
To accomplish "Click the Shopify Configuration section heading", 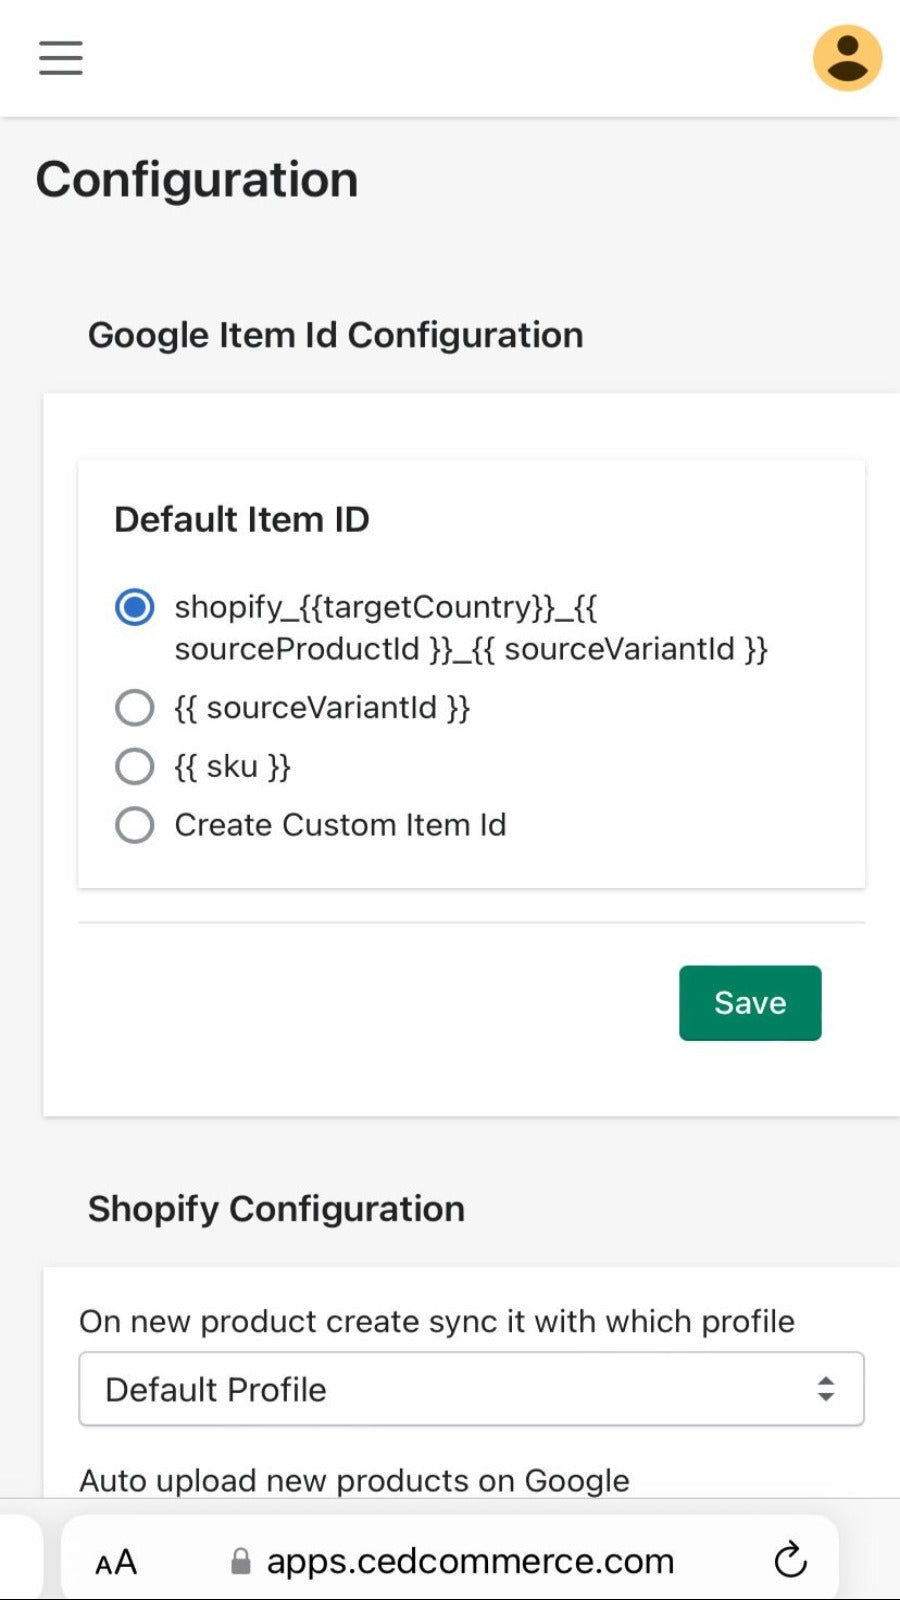I will (276, 1209).
